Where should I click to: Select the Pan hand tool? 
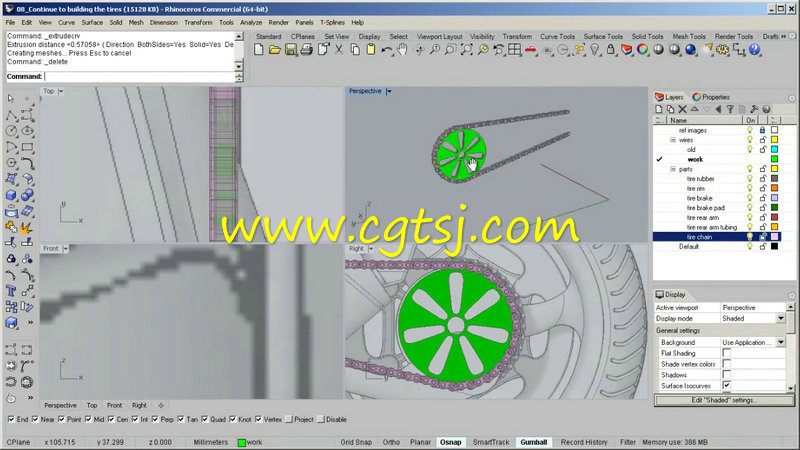pos(403,49)
